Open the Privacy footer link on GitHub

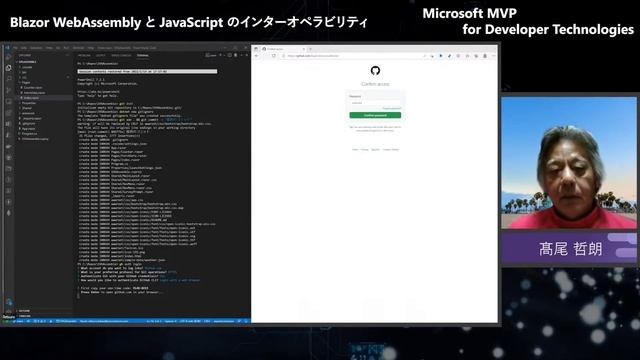pyautogui.click(x=364, y=149)
